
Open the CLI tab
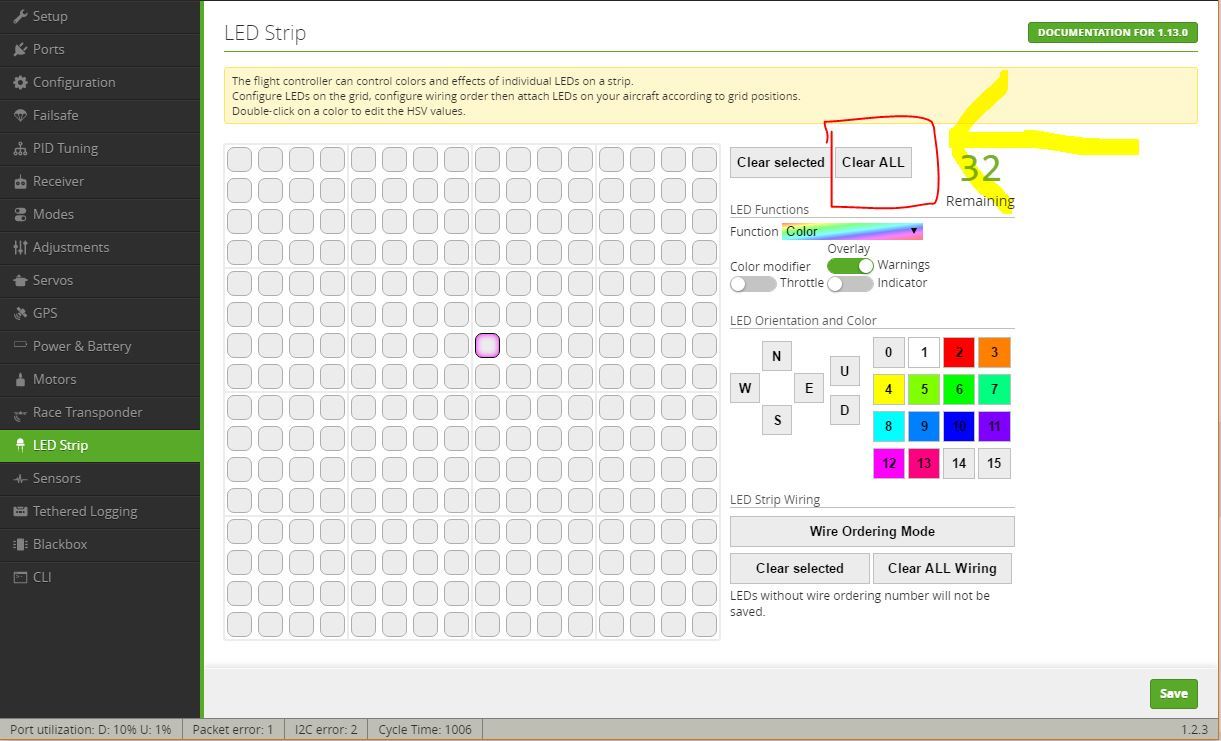pyautogui.click(x=100, y=577)
